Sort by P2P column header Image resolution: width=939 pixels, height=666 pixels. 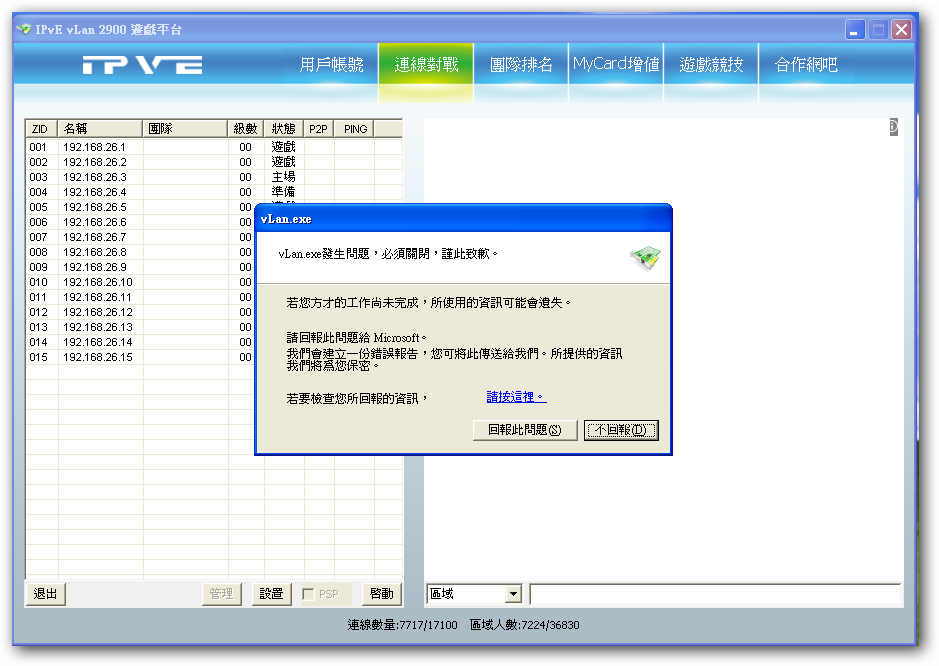pyautogui.click(x=318, y=129)
